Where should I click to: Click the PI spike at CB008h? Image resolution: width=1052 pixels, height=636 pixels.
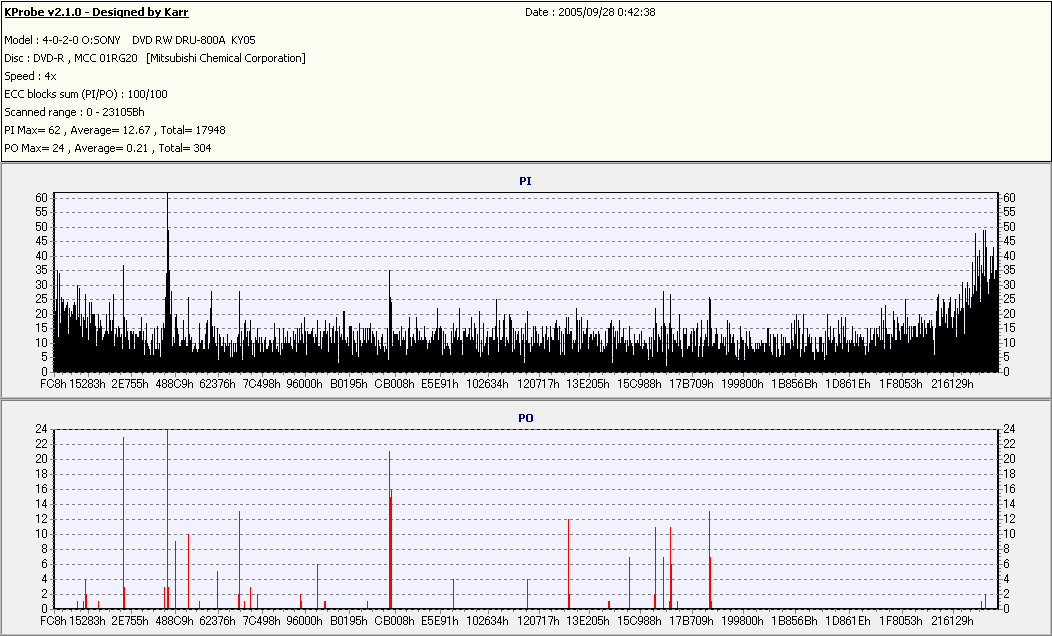[x=390, y=321]
